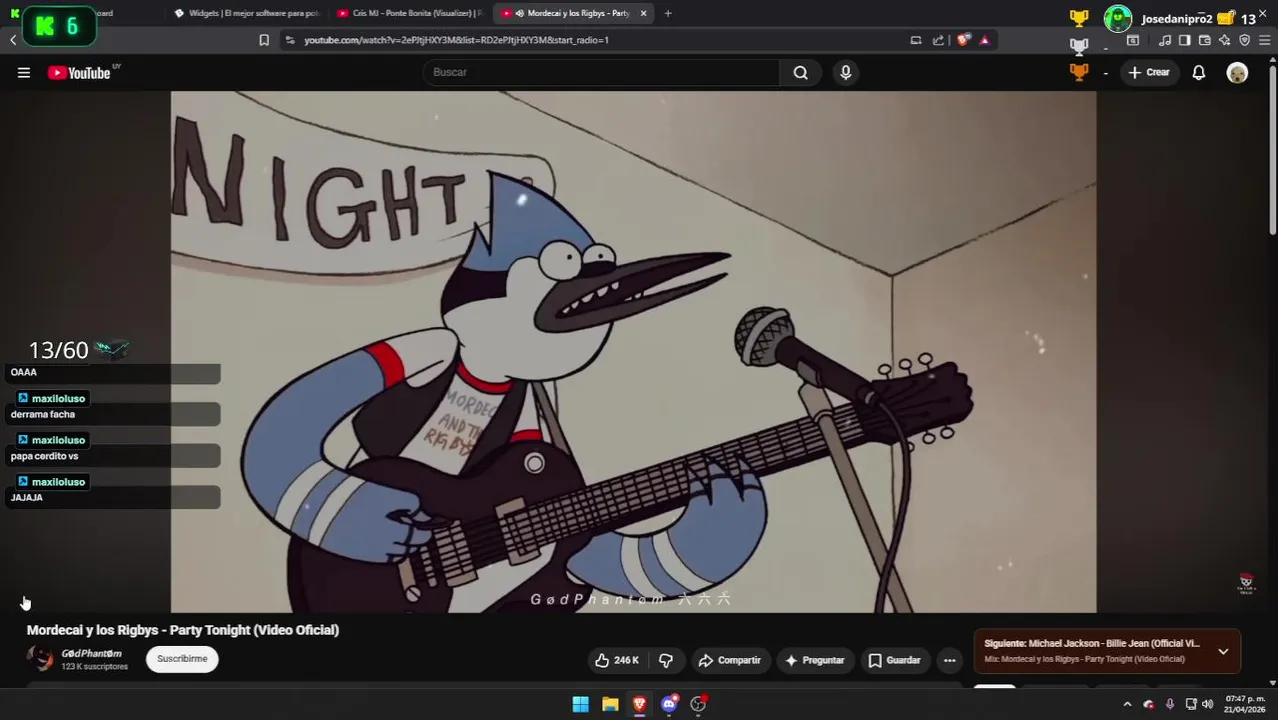This screenshot has height=720, width=1278.
Task: Click the orange trophy icon beside Crear
Action: pyautogui.click(x=1079, y=72)
